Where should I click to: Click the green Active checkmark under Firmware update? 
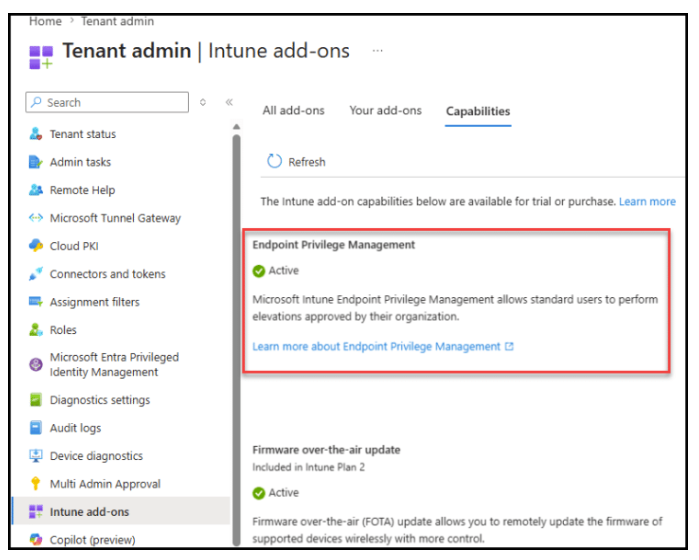tap(259, 493)
